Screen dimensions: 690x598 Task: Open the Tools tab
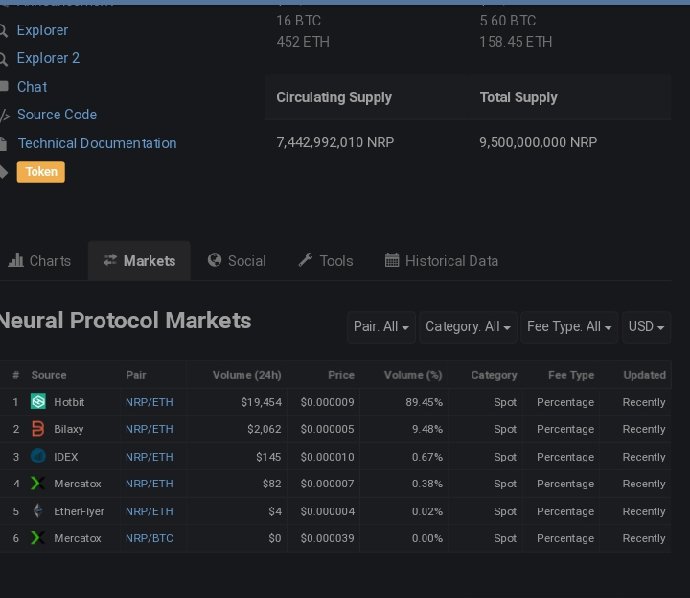click(326, 261)
